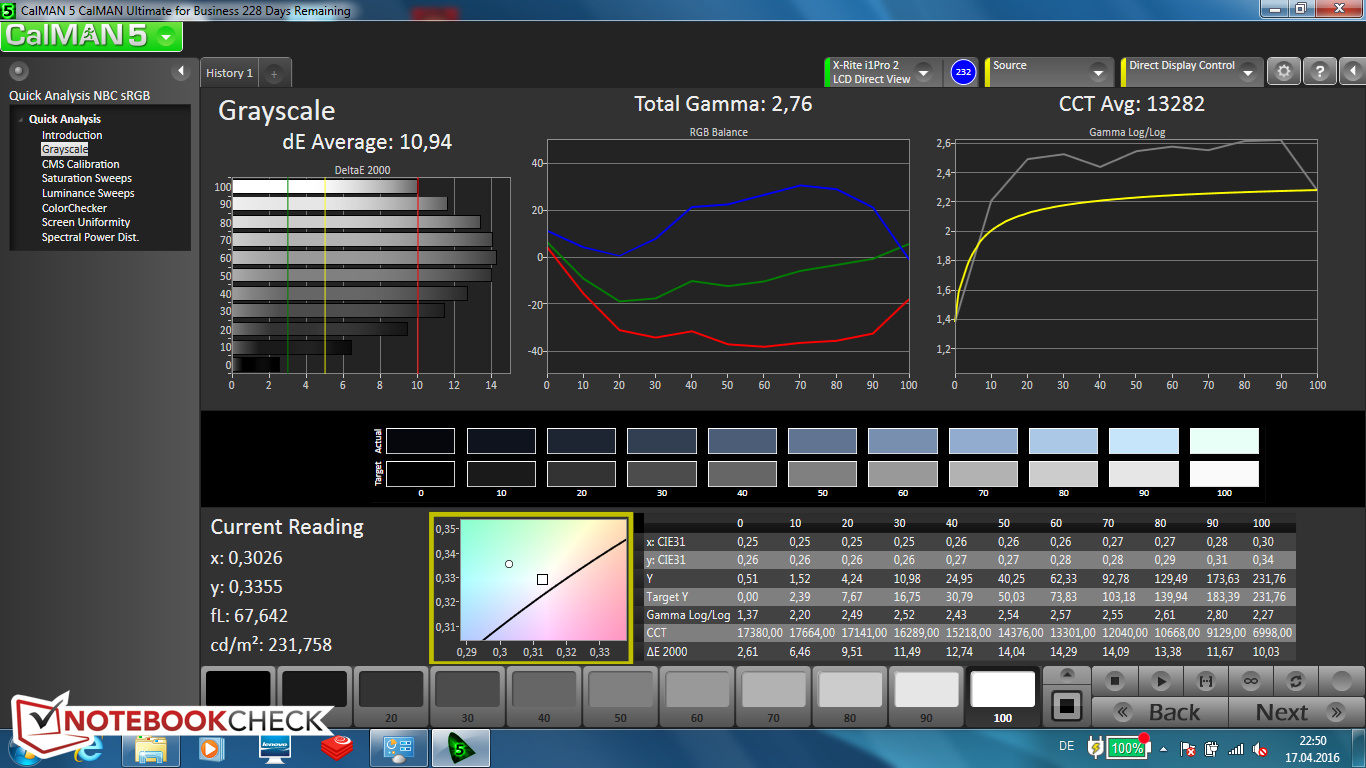Open the X-Rite i1Pro 2 meter dropdown
This screenshot has width=1366, height=768.
(x=923, y=73)
